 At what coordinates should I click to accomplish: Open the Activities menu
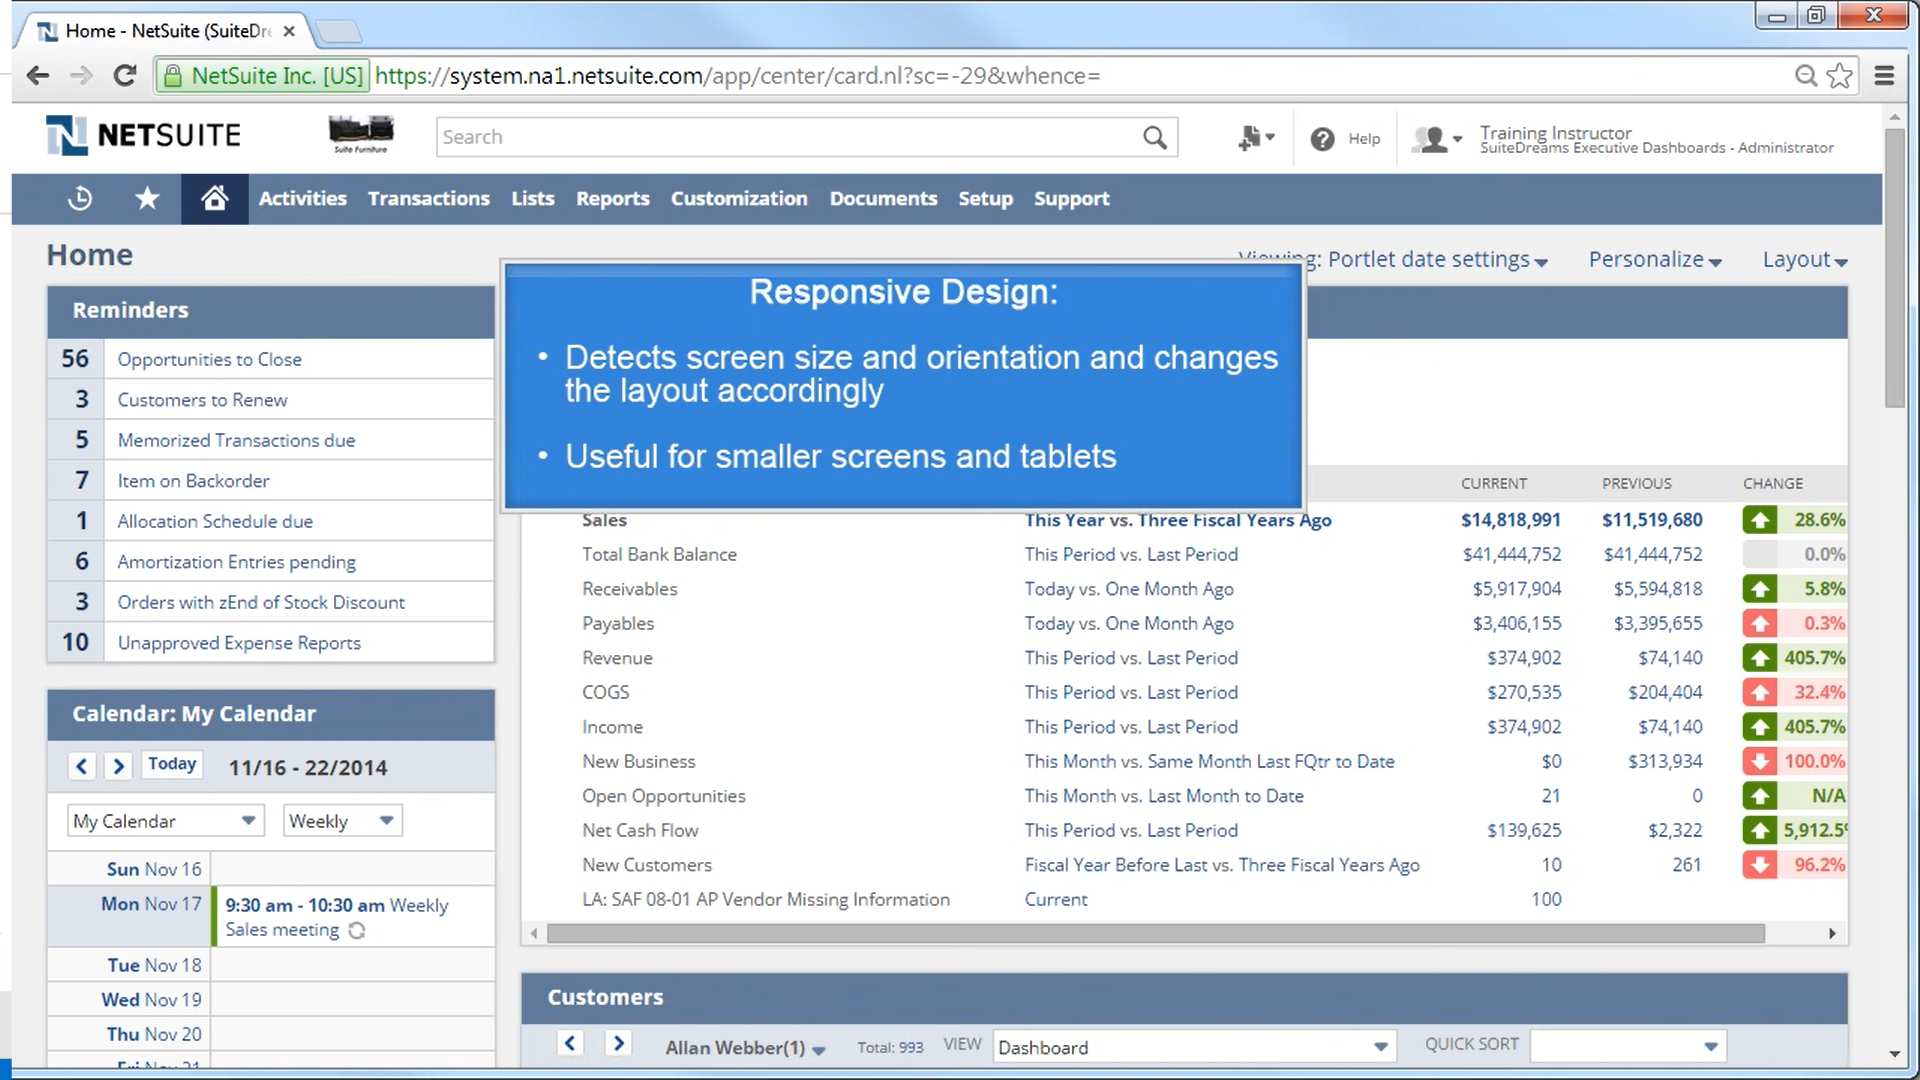(x=303, y=198)
